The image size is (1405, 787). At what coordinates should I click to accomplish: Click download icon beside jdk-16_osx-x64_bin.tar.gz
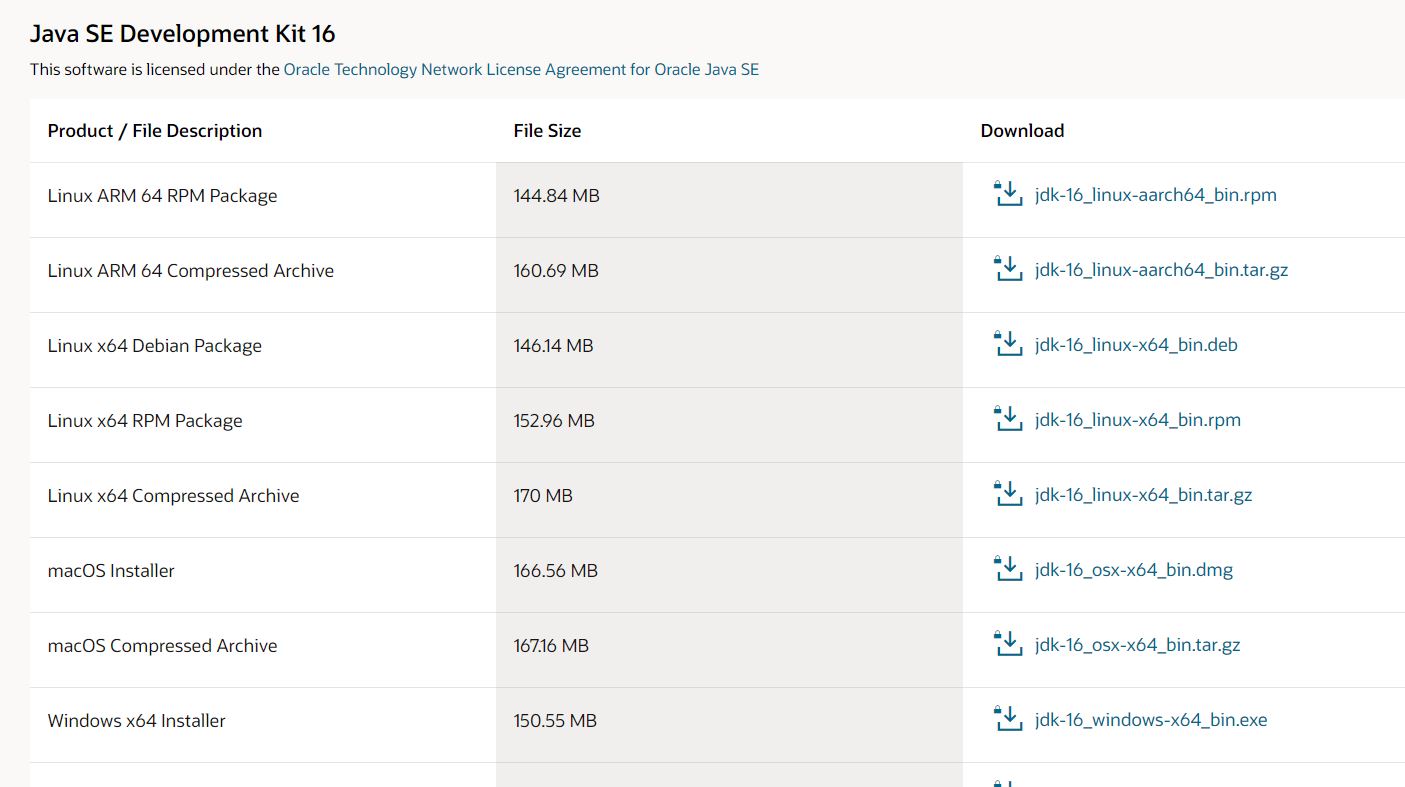pos(1008,644)
